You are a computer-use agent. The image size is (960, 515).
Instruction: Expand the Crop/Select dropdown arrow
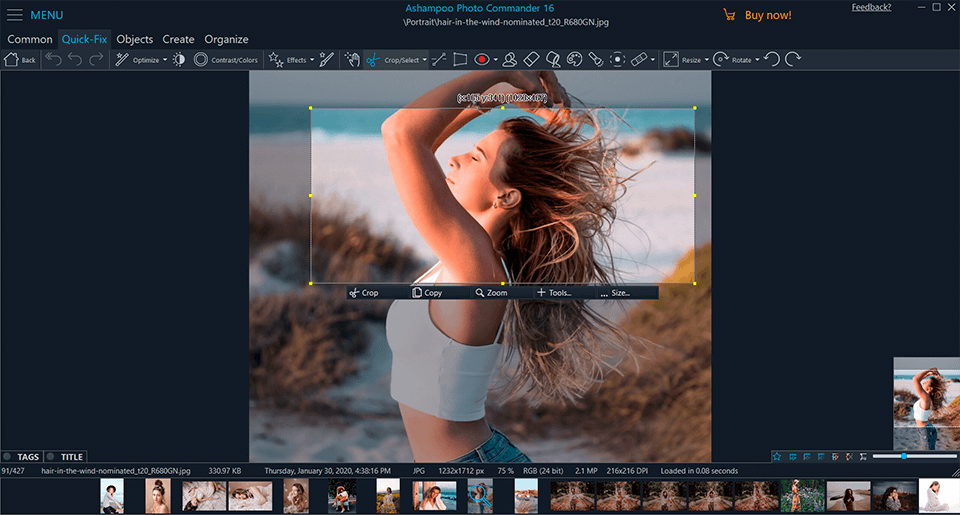pyautogui.click(x=424, y=60)
